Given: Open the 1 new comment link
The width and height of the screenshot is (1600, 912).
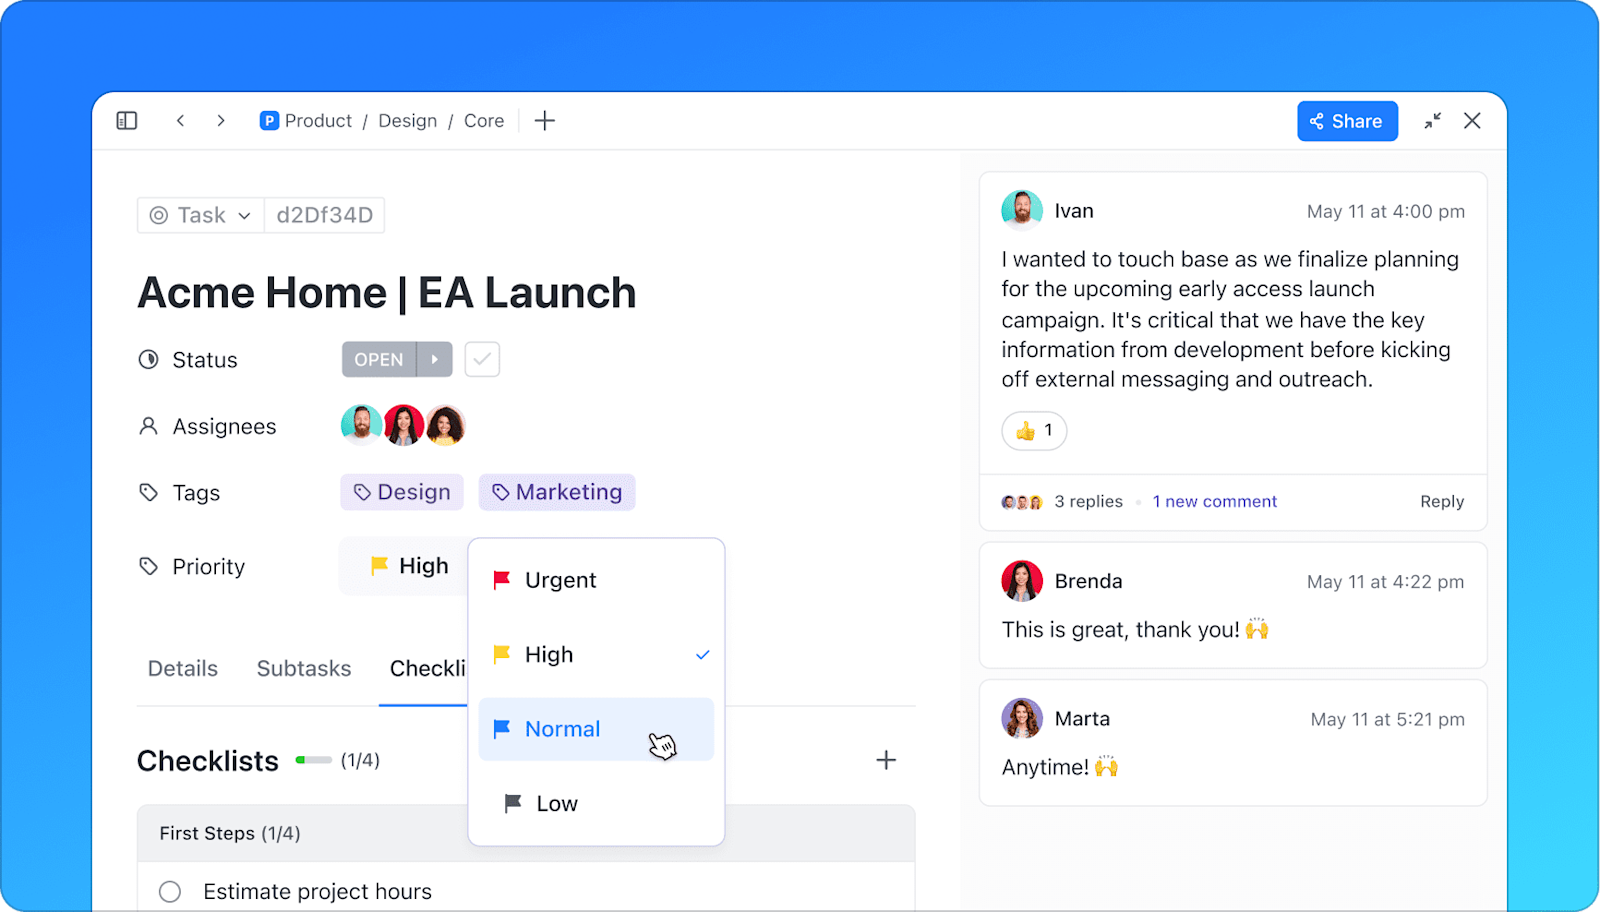Looking at the screenshot, I should pos(1214,501).
